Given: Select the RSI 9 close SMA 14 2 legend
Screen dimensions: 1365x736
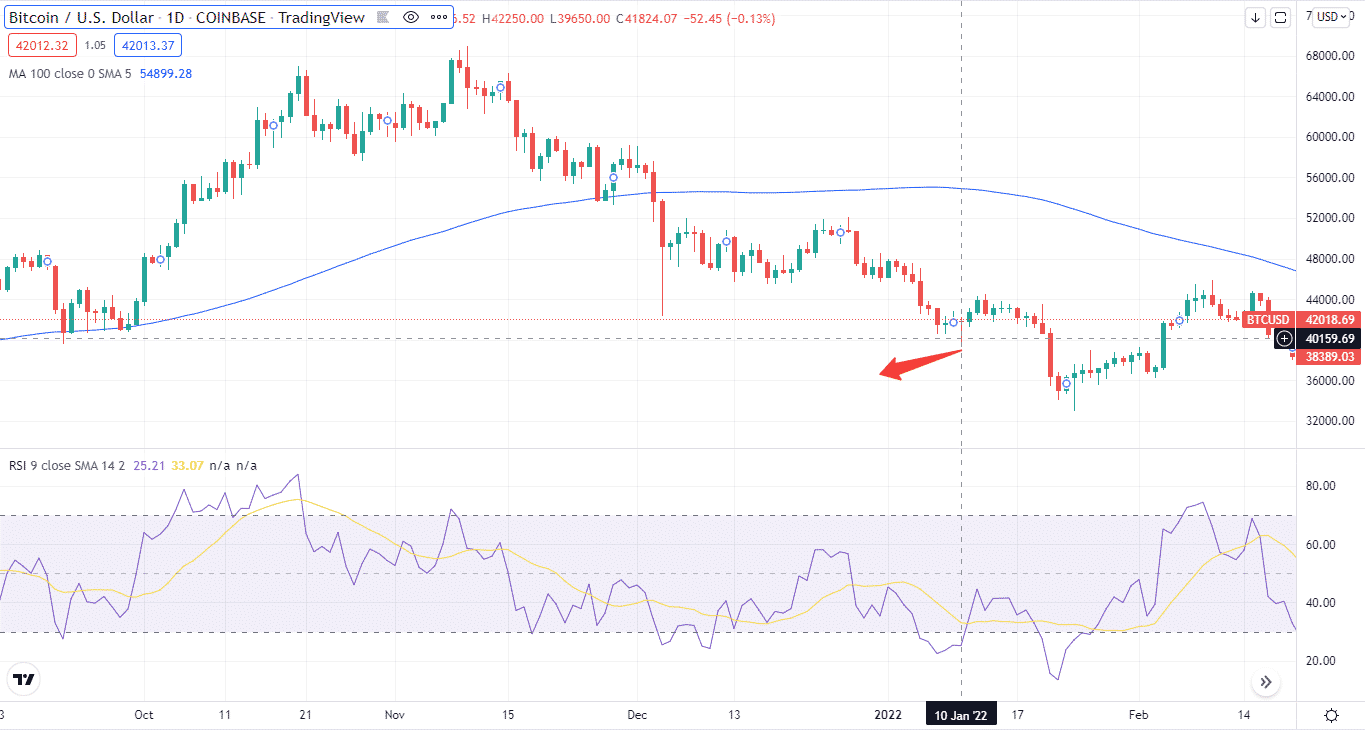Looking at the screenshot, I should point(67,466).
